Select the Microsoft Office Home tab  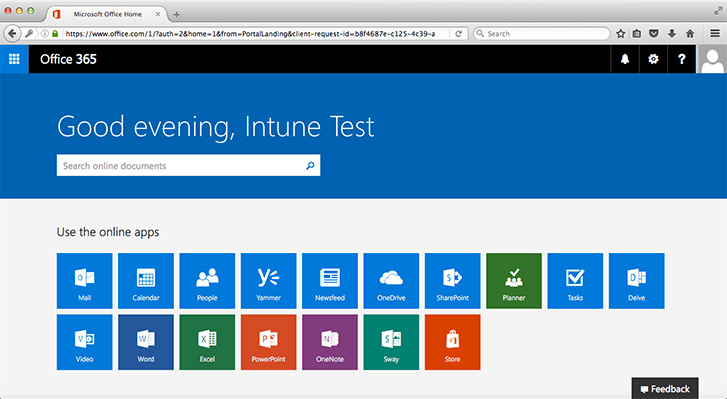pyautogui.click(x=107, y=14)
